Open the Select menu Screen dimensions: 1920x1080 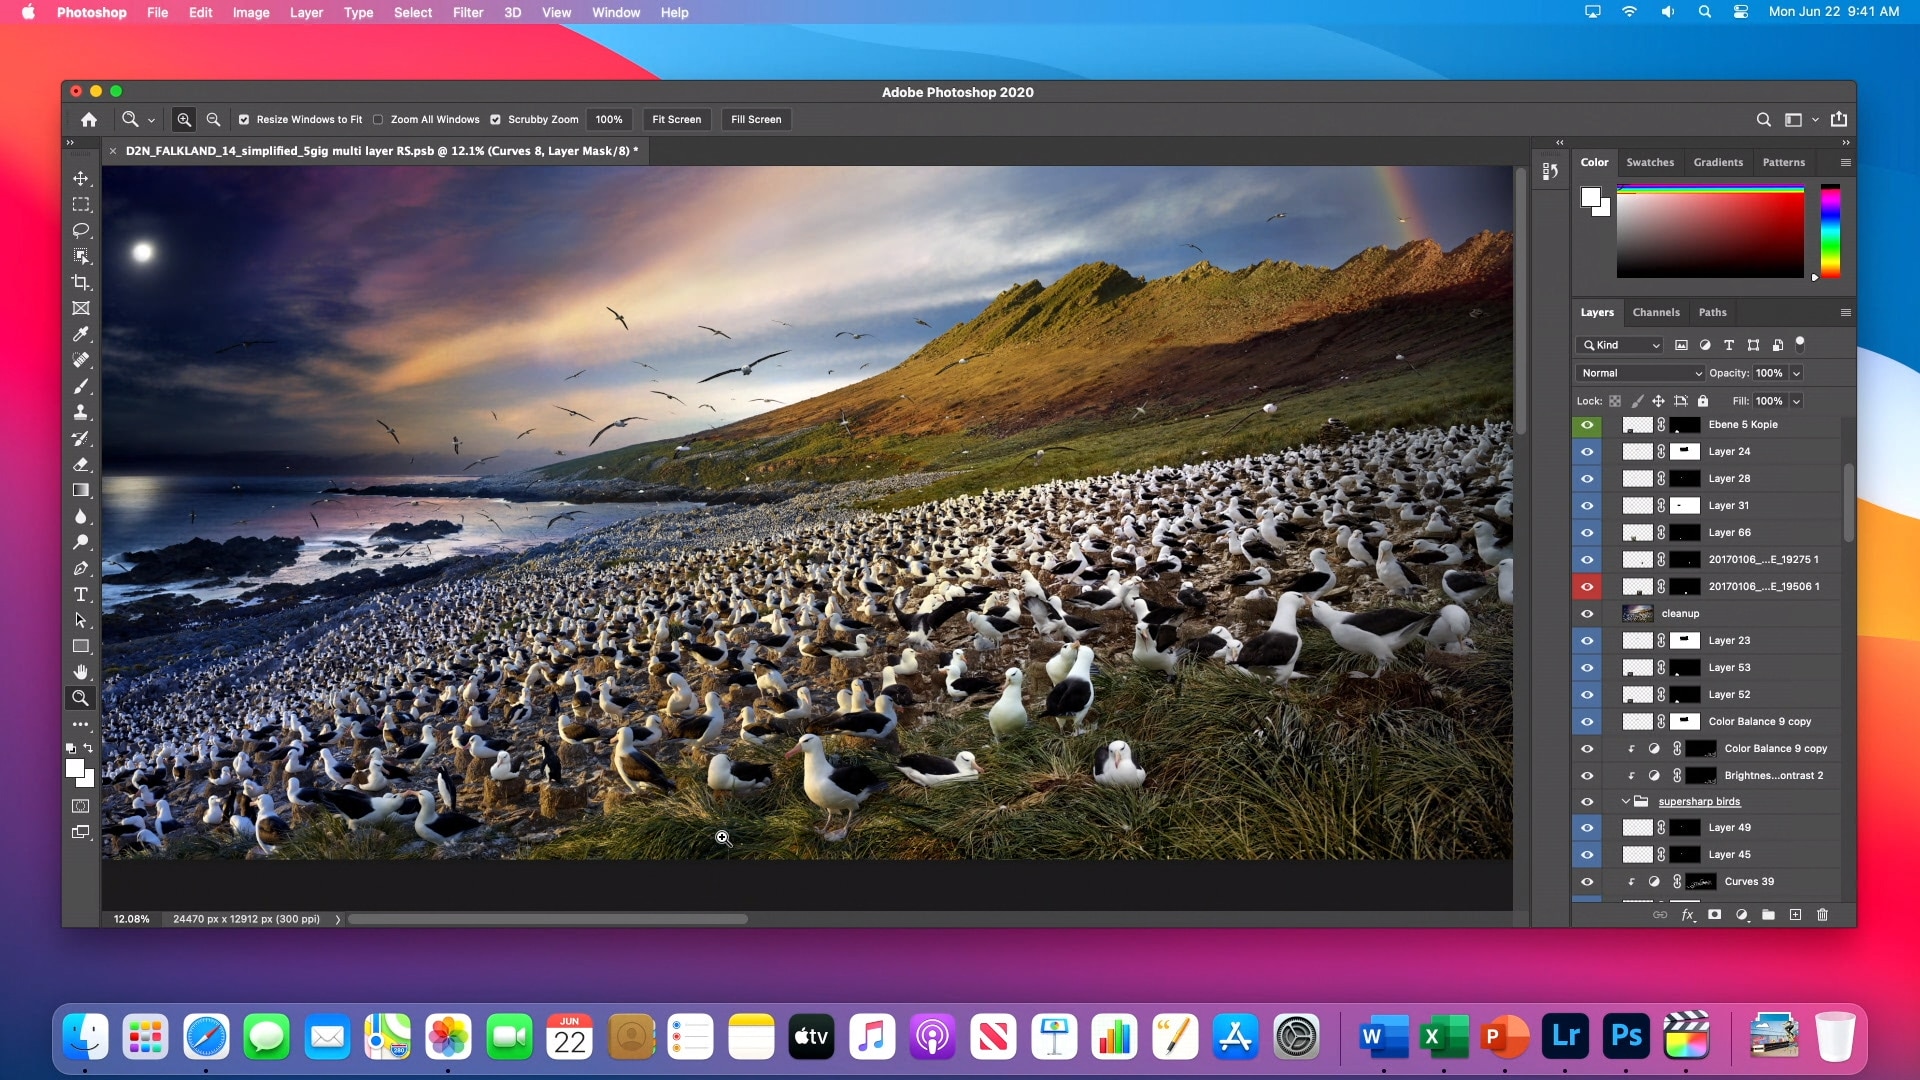(413, 12)
